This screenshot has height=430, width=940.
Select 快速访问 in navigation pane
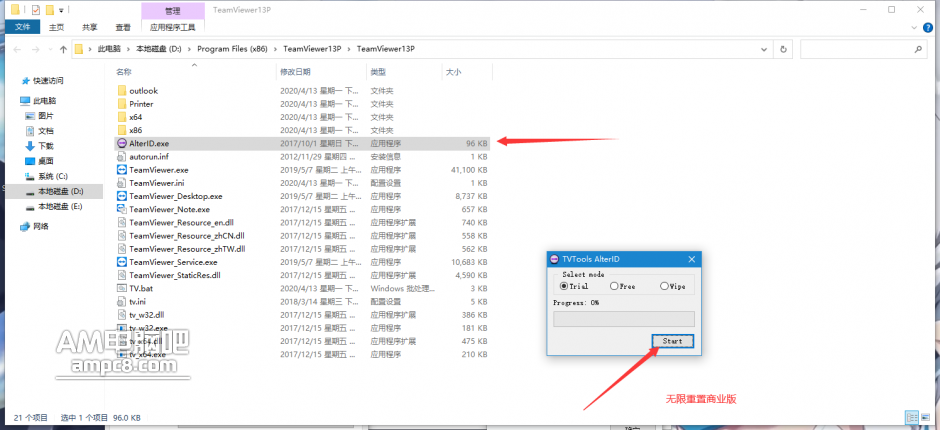pos(48,80)
